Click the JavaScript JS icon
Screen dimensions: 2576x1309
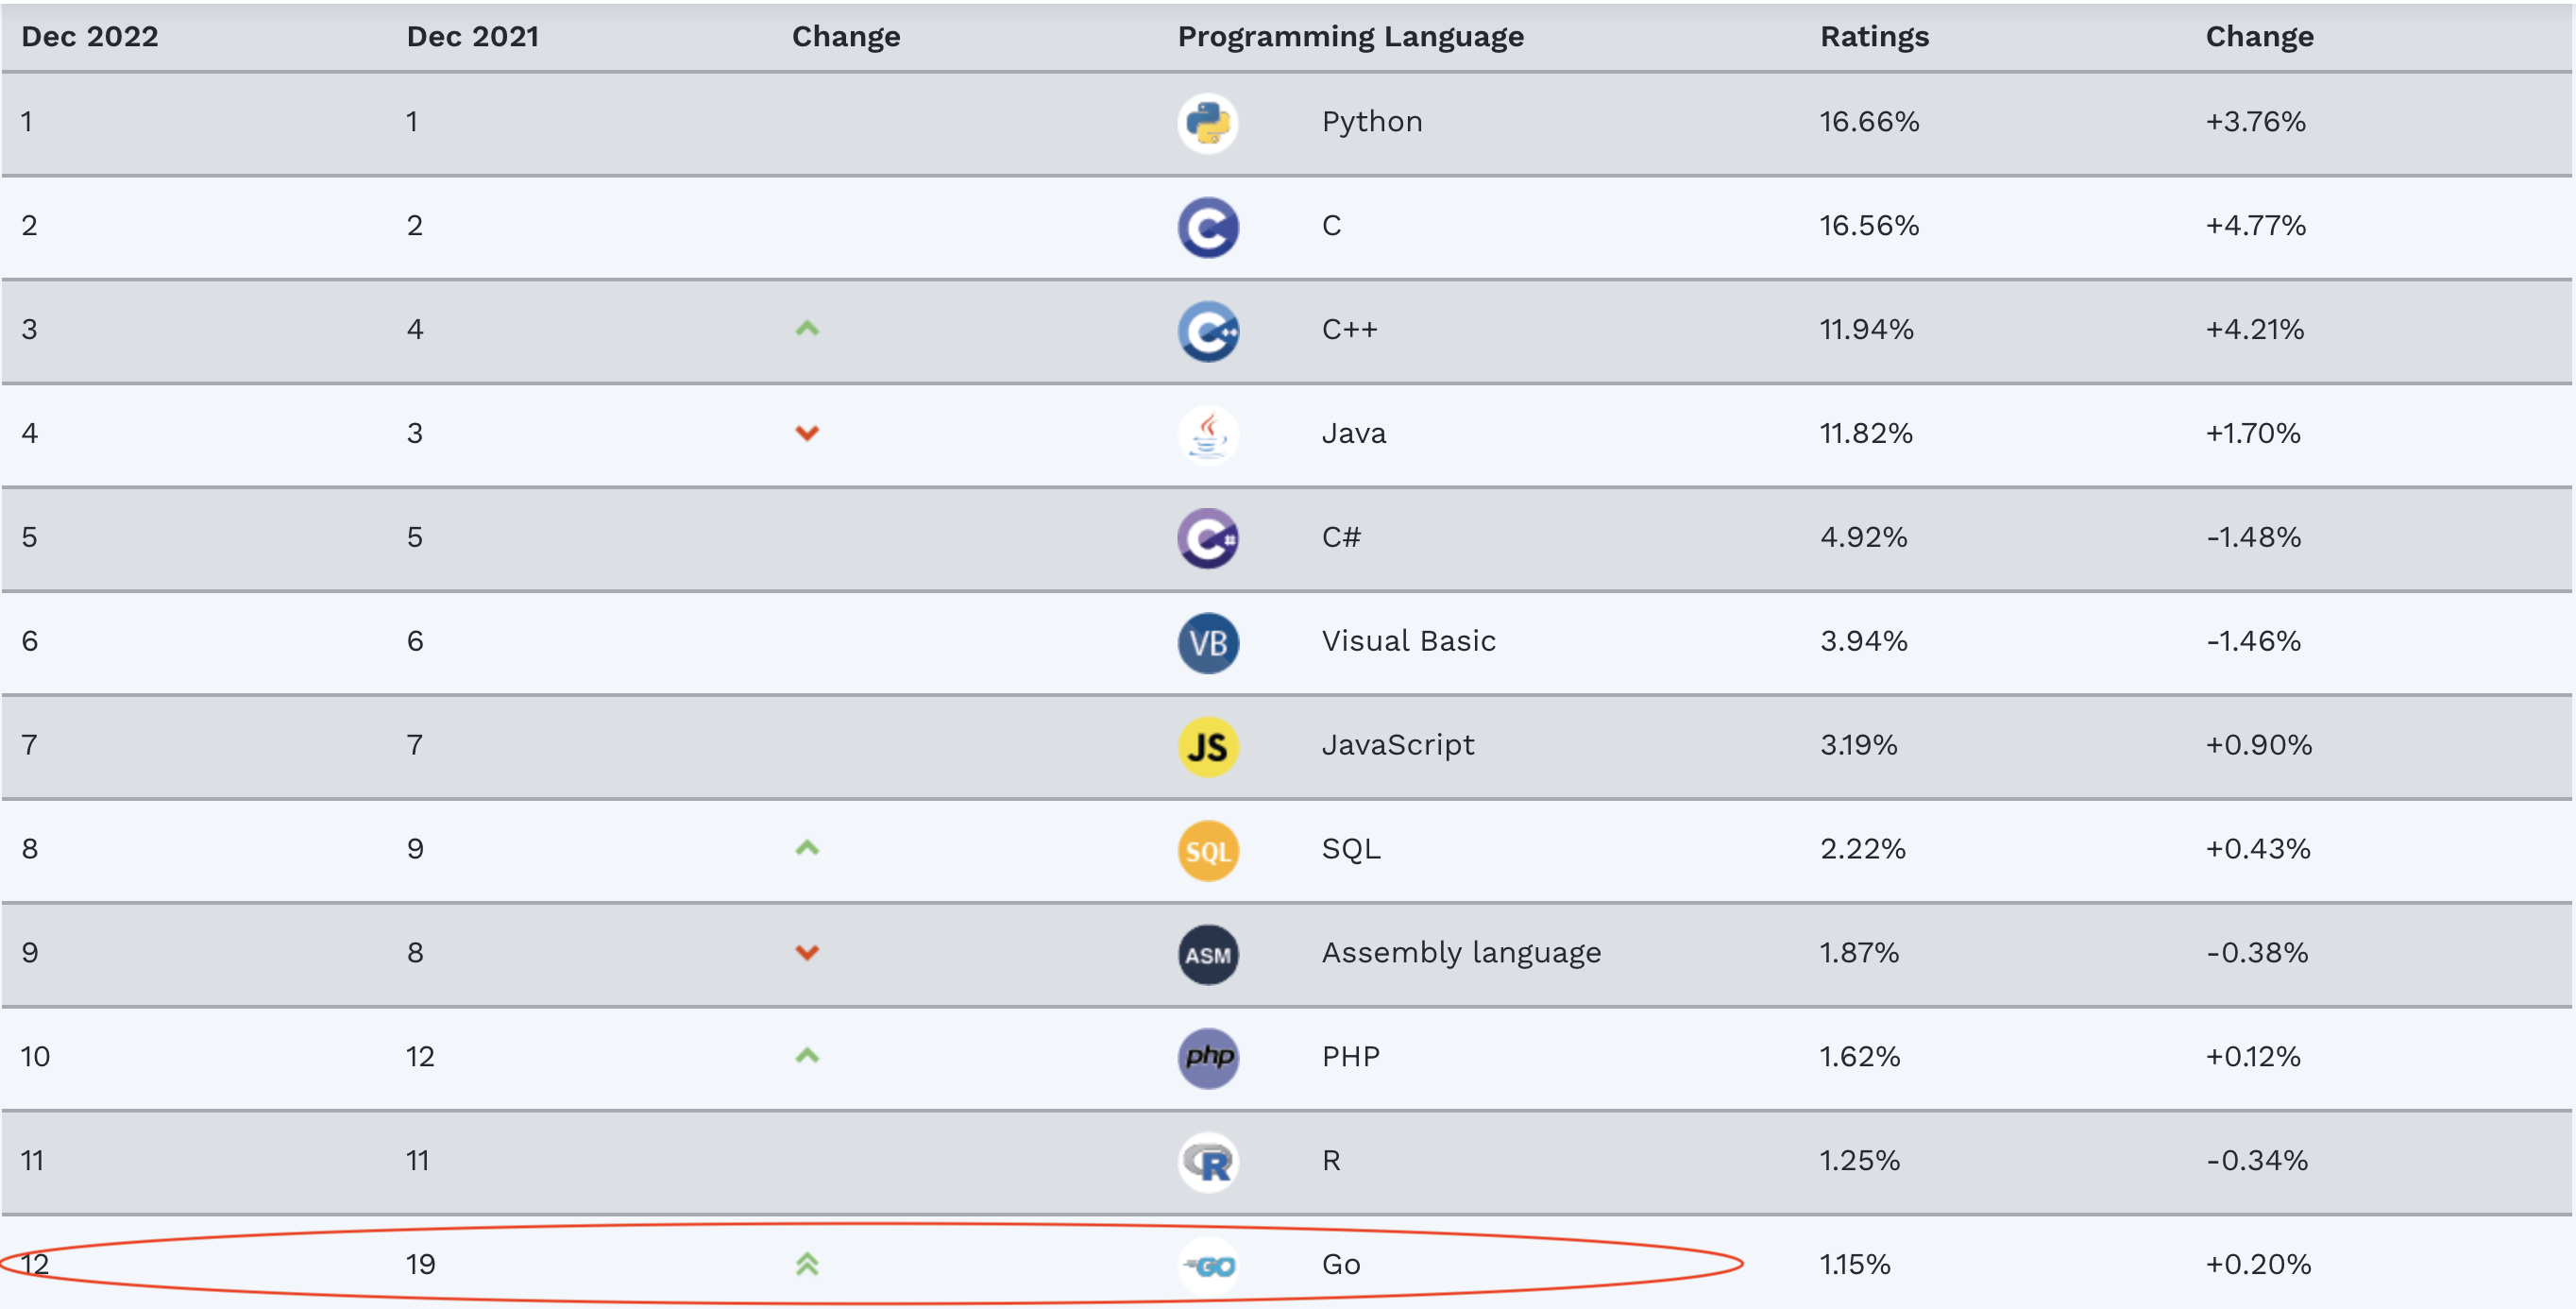coord(1208,747)
